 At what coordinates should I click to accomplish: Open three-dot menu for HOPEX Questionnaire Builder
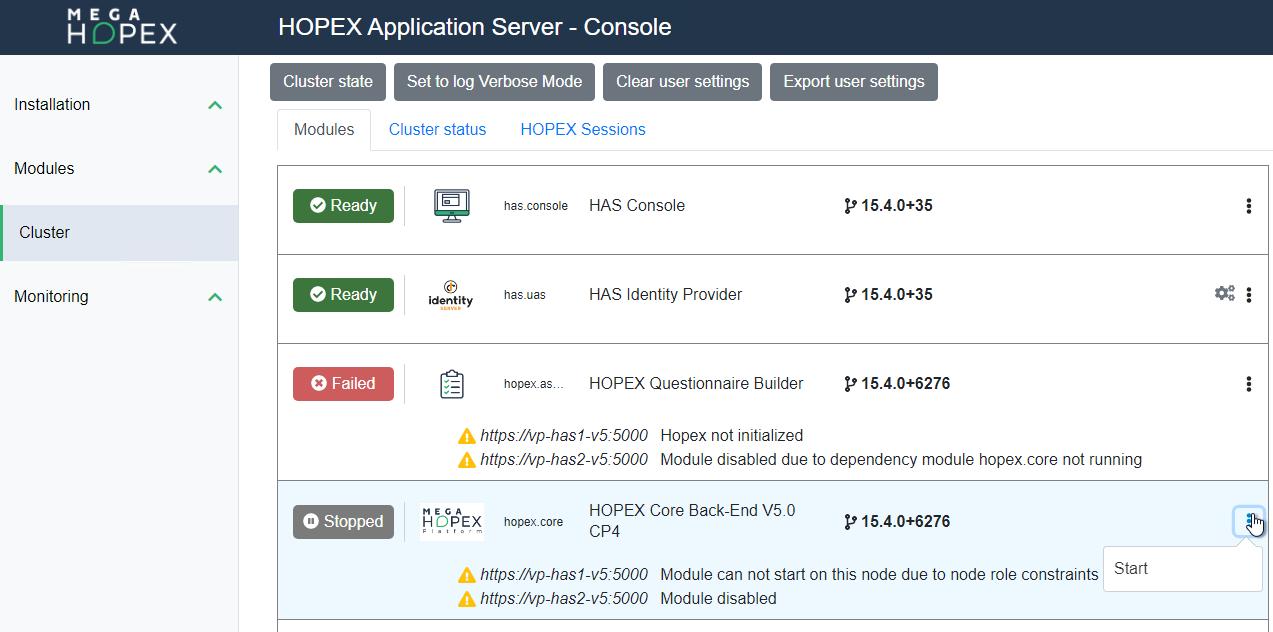[x=1249, y=384]
